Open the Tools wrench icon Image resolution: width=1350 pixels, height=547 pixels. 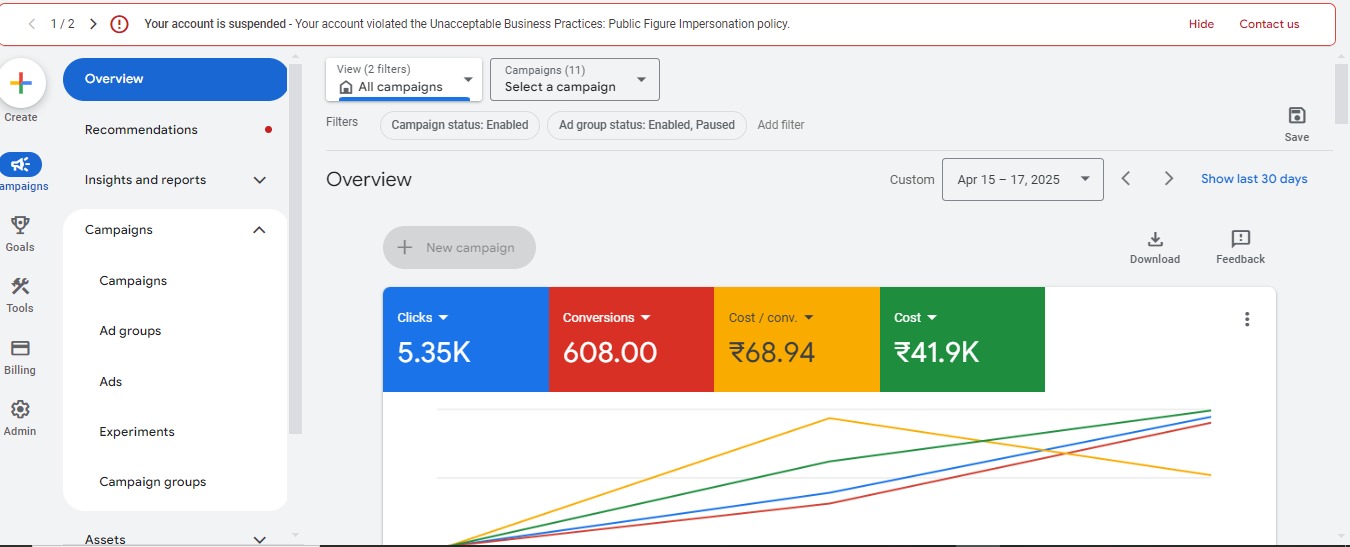coord(20,288)
